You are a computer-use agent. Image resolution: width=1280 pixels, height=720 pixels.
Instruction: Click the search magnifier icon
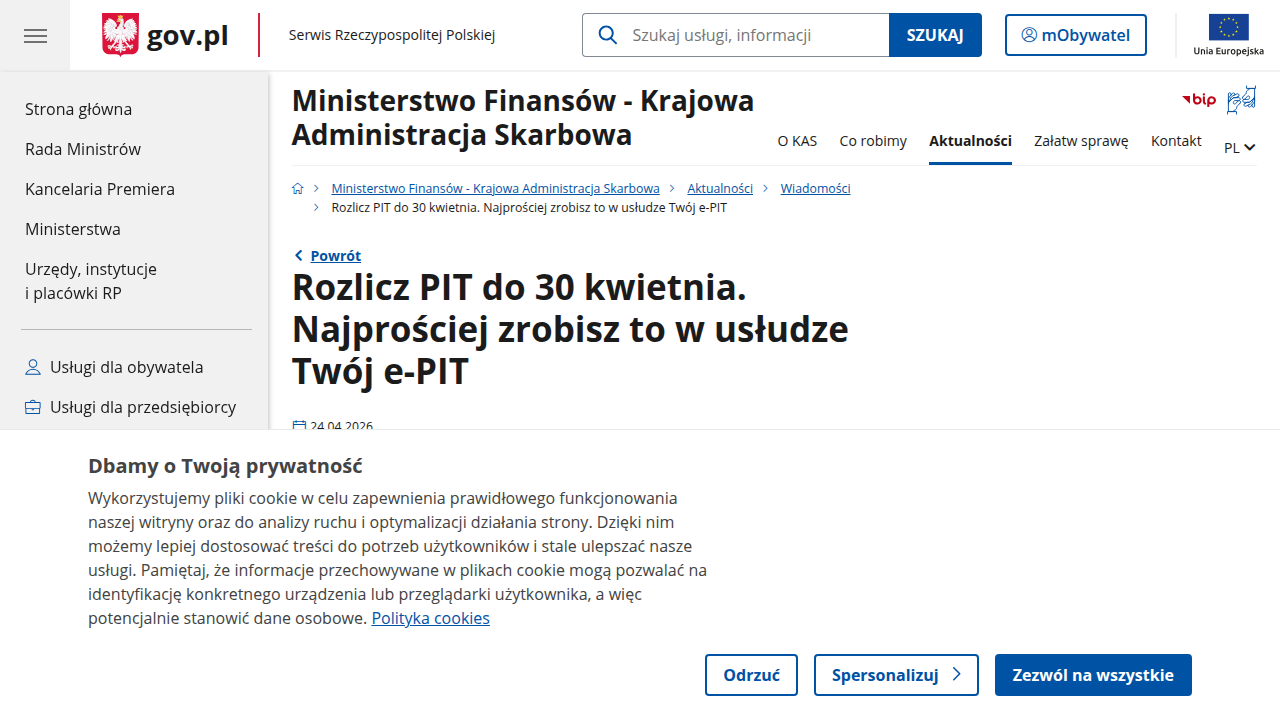607,35
